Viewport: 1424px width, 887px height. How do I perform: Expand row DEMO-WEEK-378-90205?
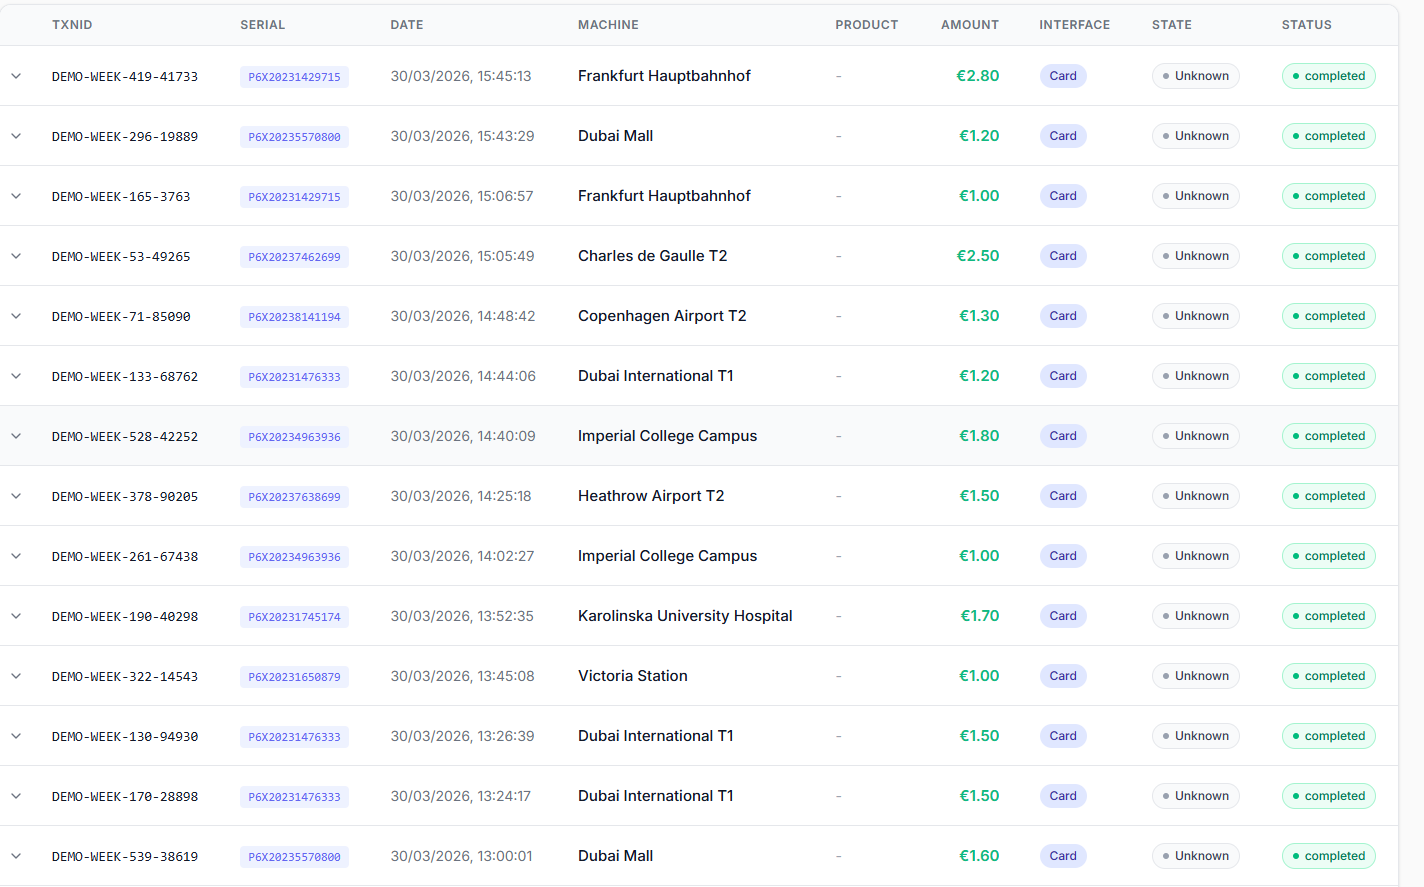coord(16,496)
